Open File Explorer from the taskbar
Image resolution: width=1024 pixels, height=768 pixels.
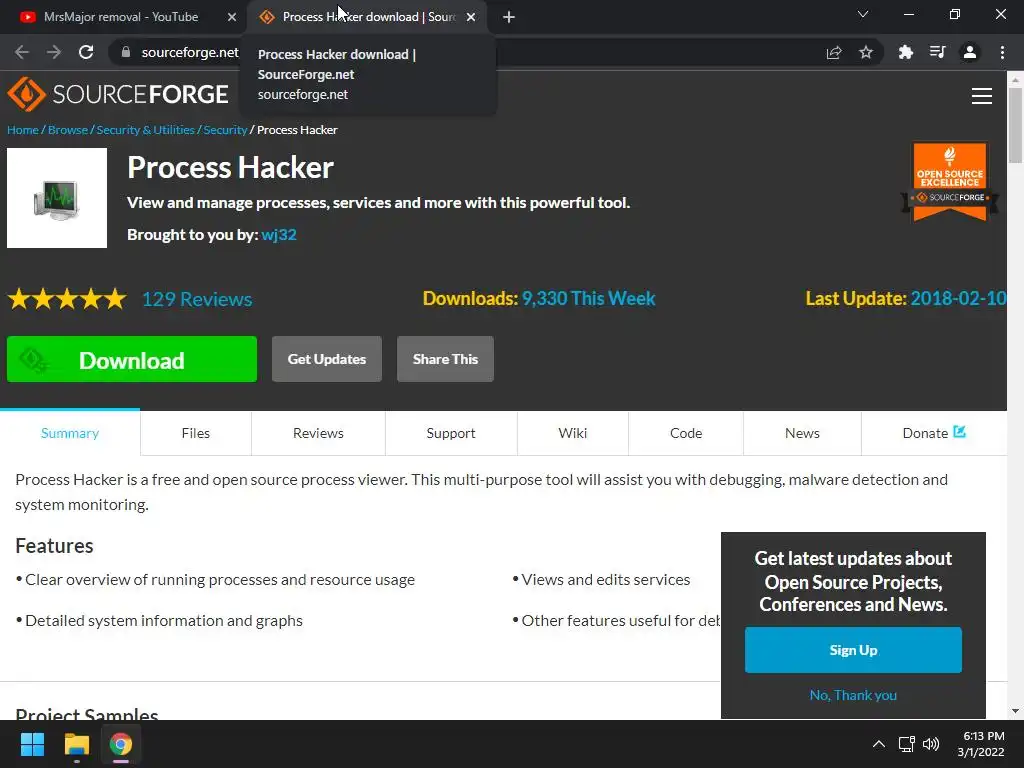pyautogui.click(x=76, y=744)
